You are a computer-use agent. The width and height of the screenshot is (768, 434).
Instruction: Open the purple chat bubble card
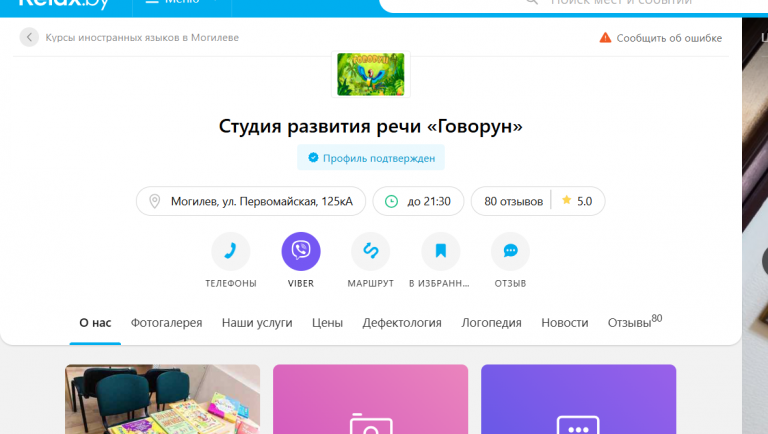(x=578, y=399)
